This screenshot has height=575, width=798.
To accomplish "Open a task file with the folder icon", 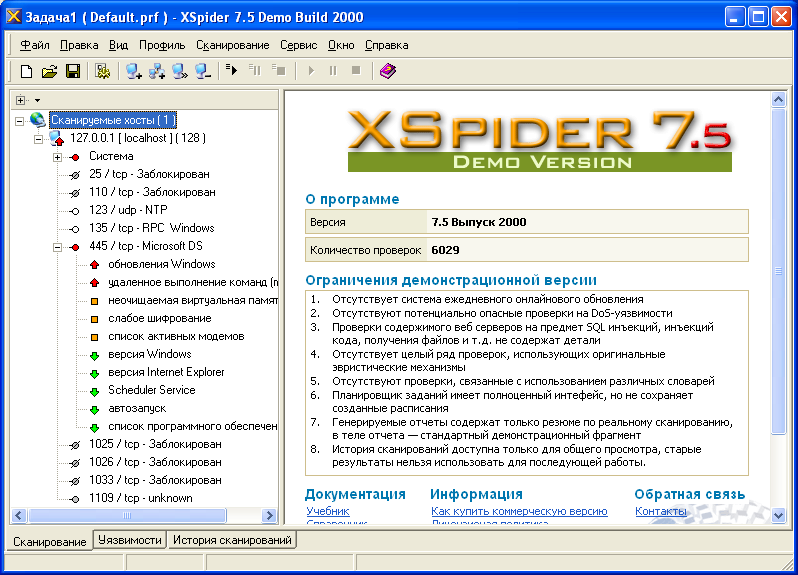I will [49, 71].
